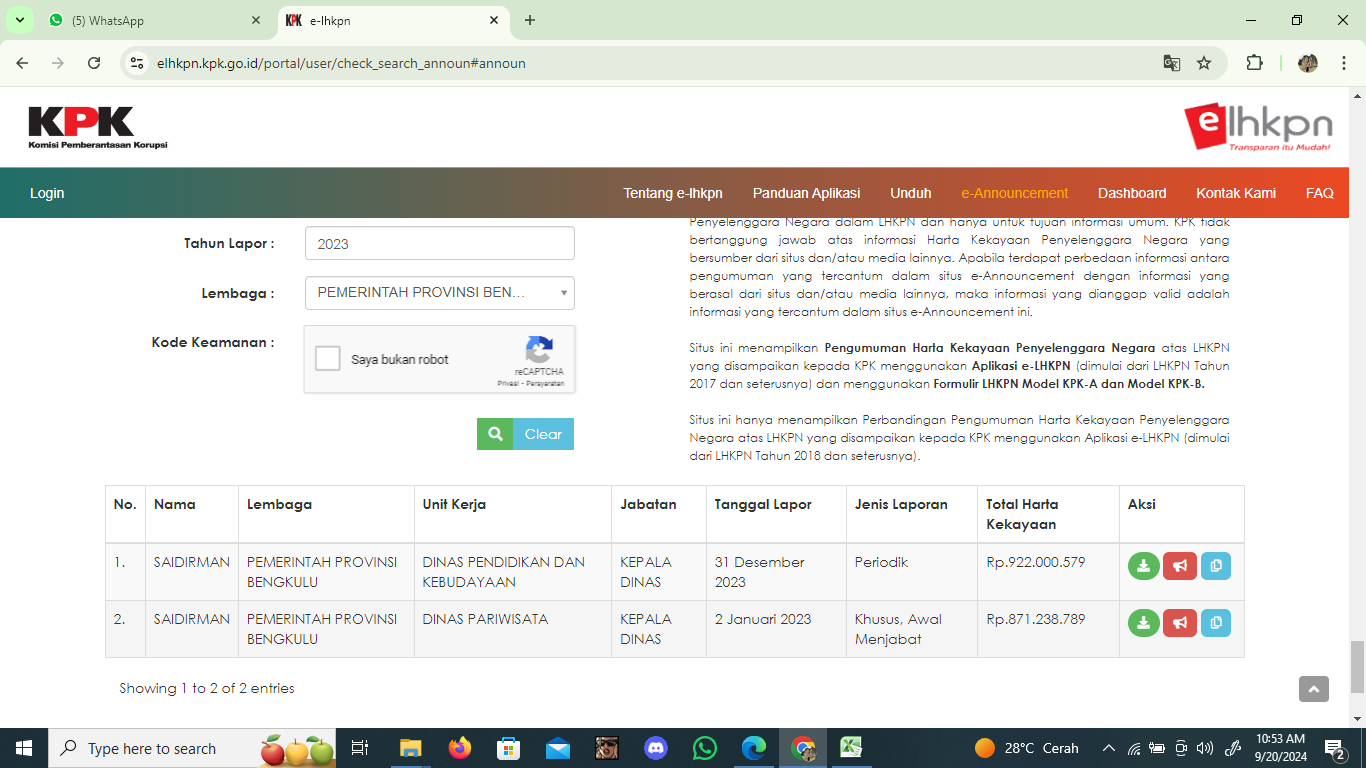Check the Saya bukan robot reCAPTCHA box
The image size is (1366, 768).
coord(328,359)
